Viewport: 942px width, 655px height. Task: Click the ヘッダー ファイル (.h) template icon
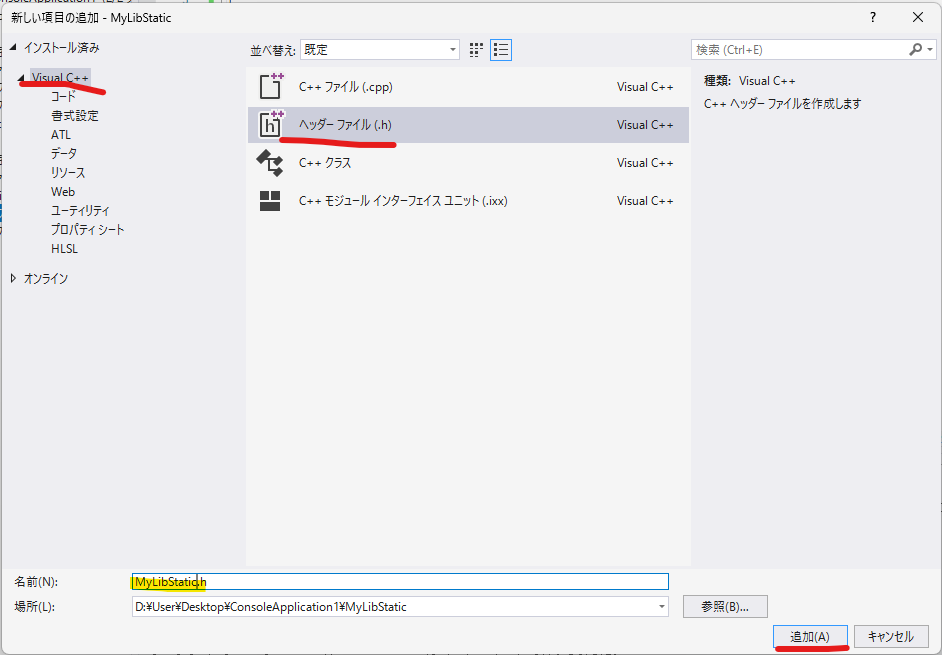[x=270, y=125]
